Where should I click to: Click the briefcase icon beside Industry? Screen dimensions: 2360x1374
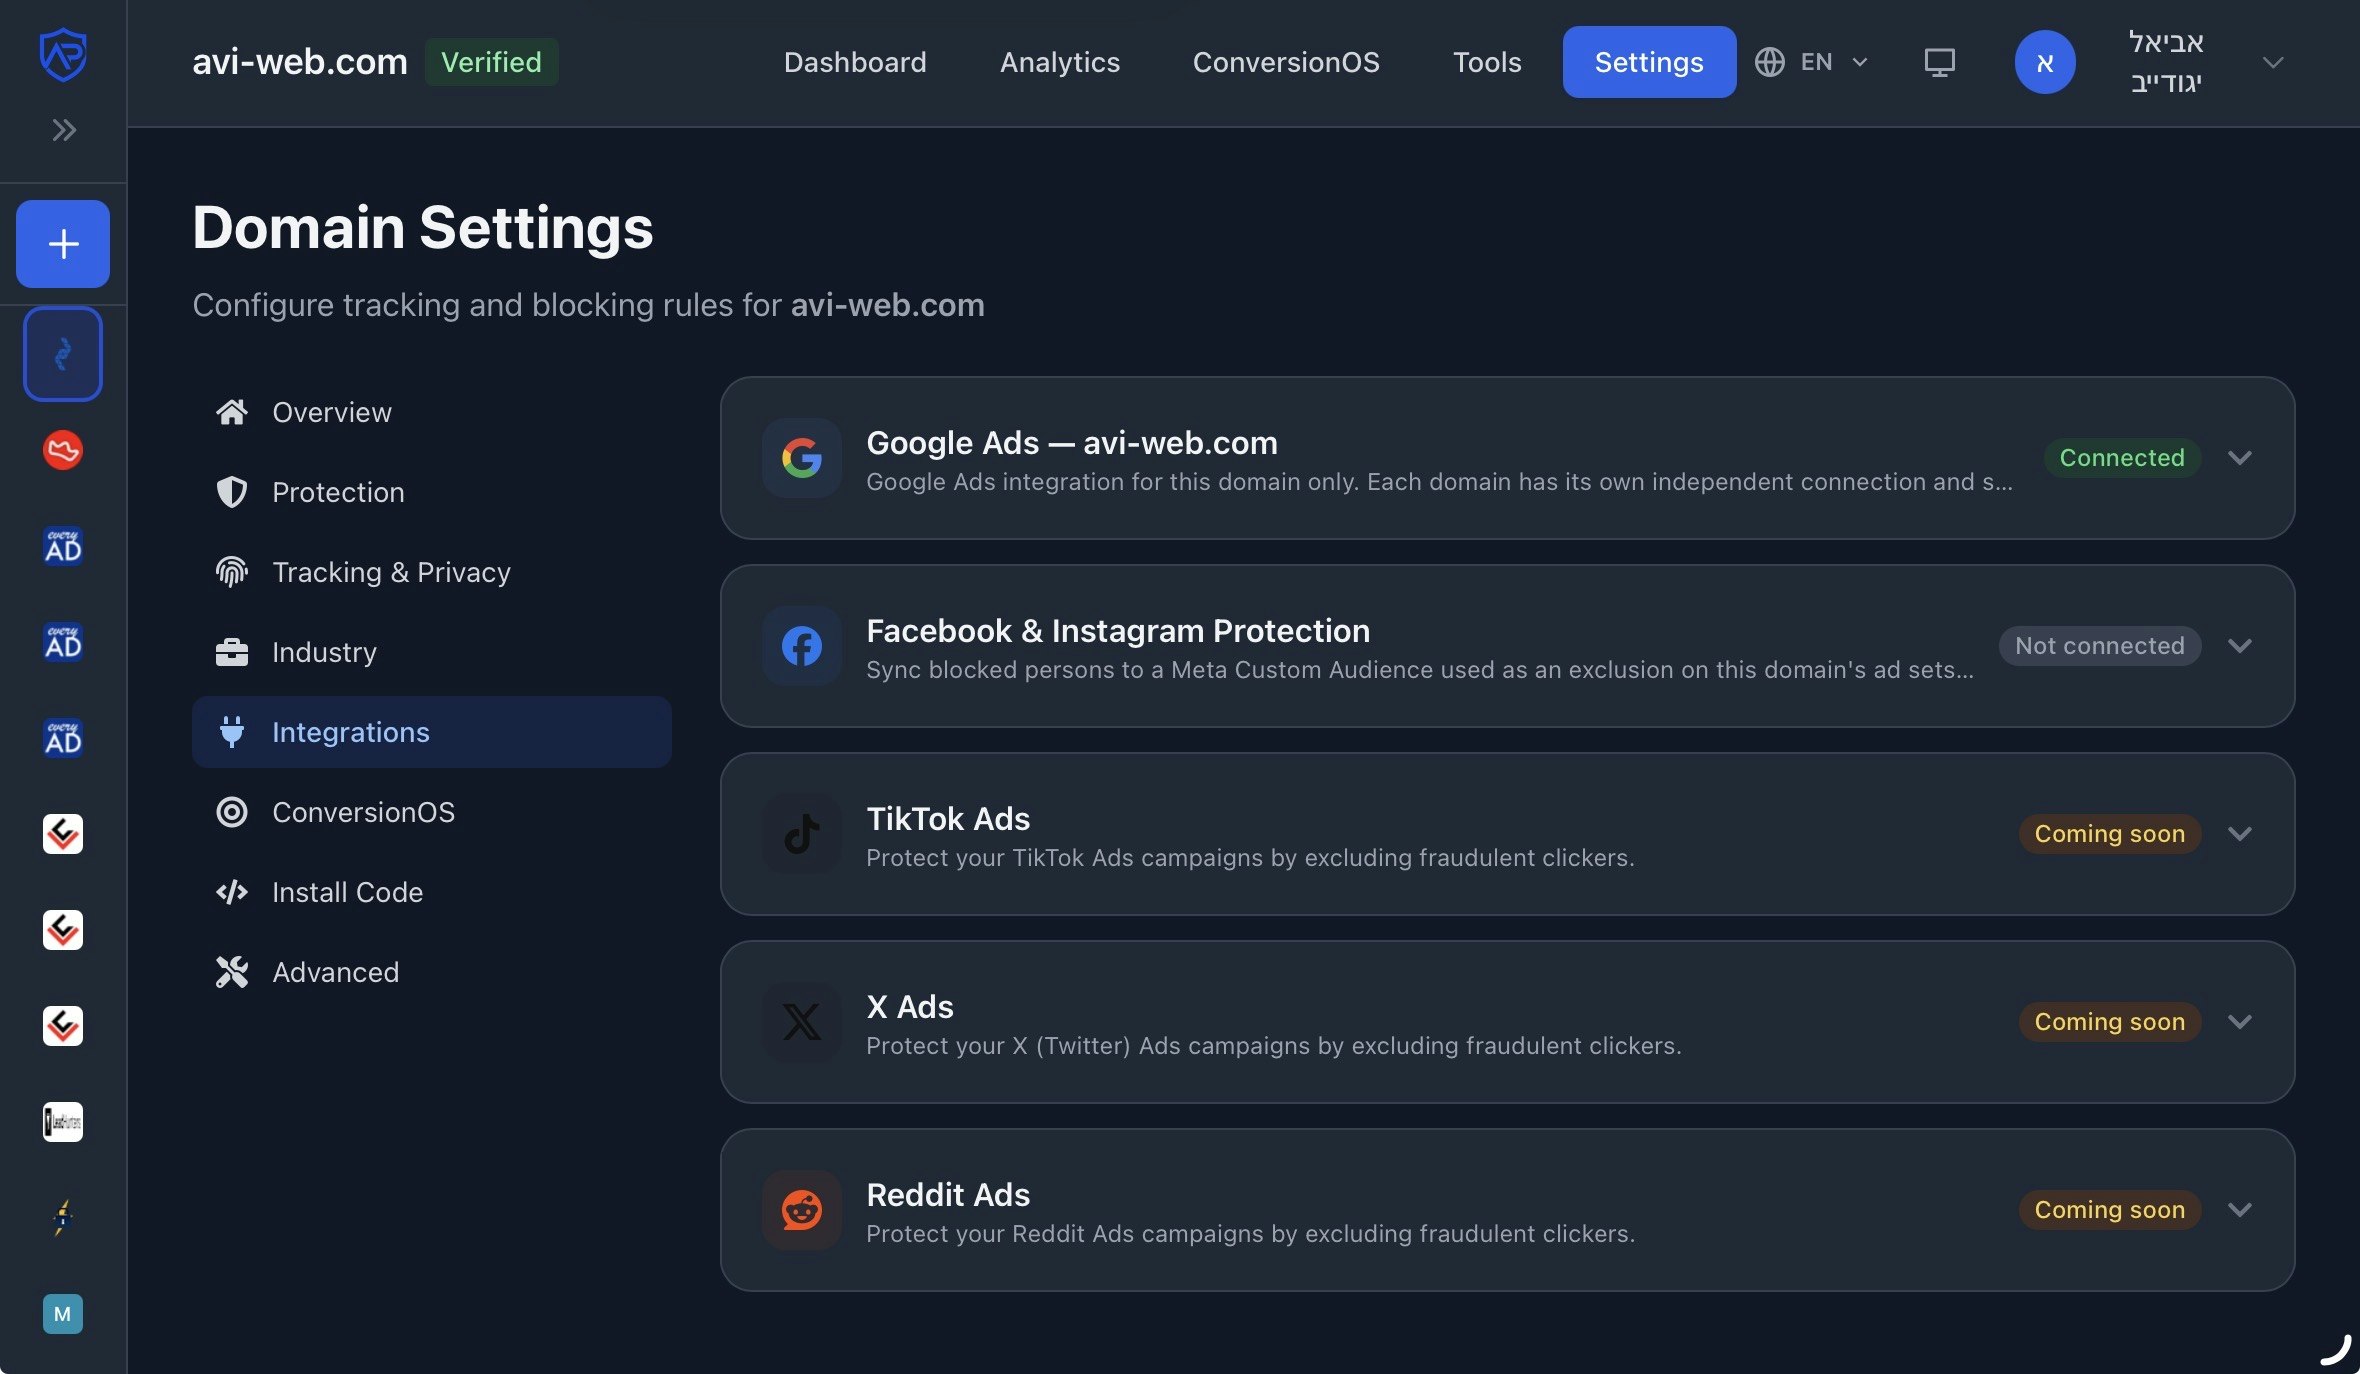pyautogui.click(x=232, y=652)
